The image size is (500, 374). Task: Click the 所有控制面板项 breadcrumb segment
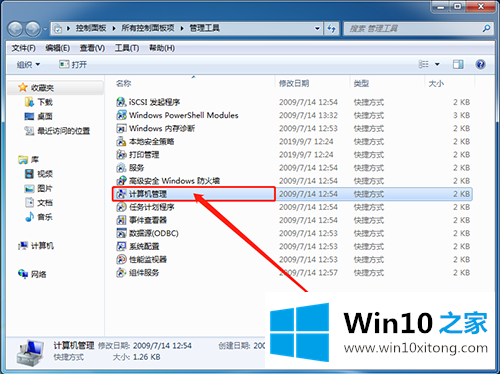(x=148, y=28)
